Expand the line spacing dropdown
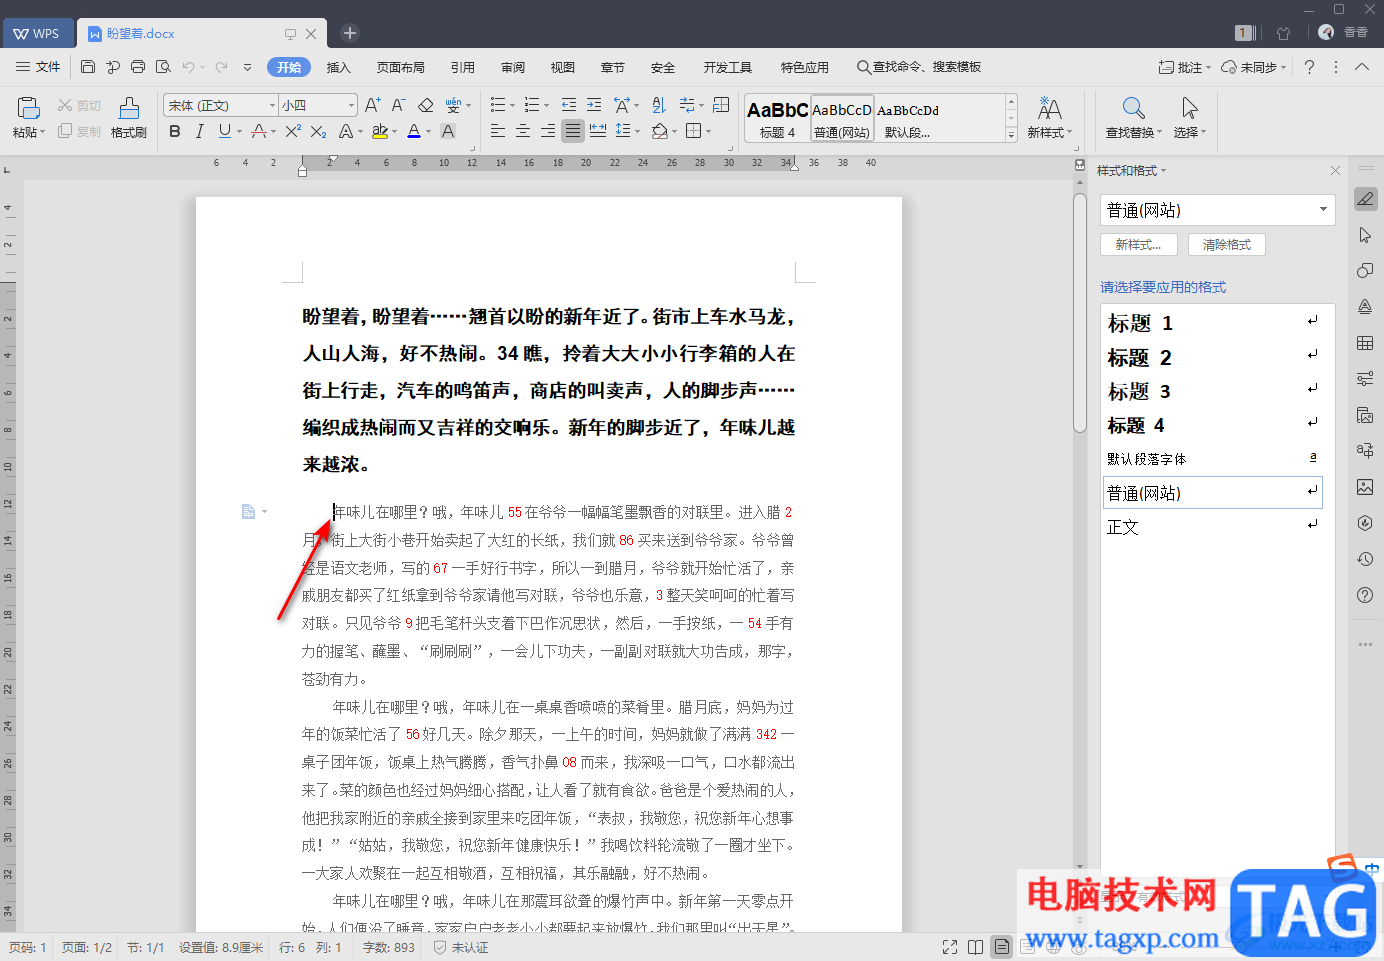This screenshot has height=961, width=1384. pos(638,131)
